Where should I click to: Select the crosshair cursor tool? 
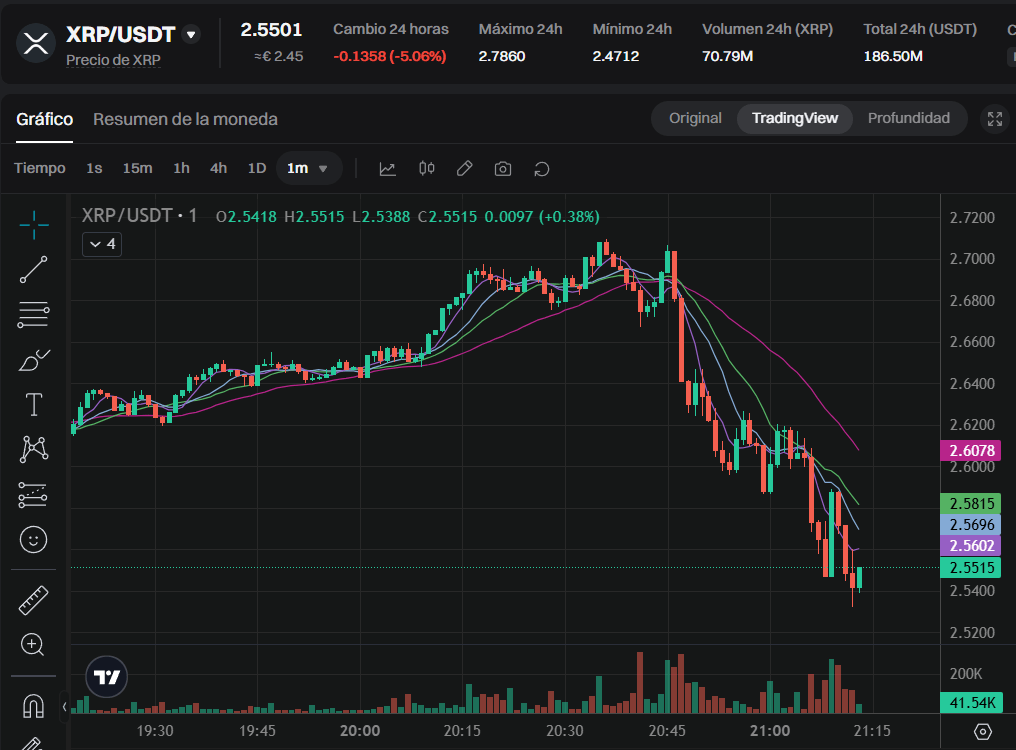click(x=34, y=226)
